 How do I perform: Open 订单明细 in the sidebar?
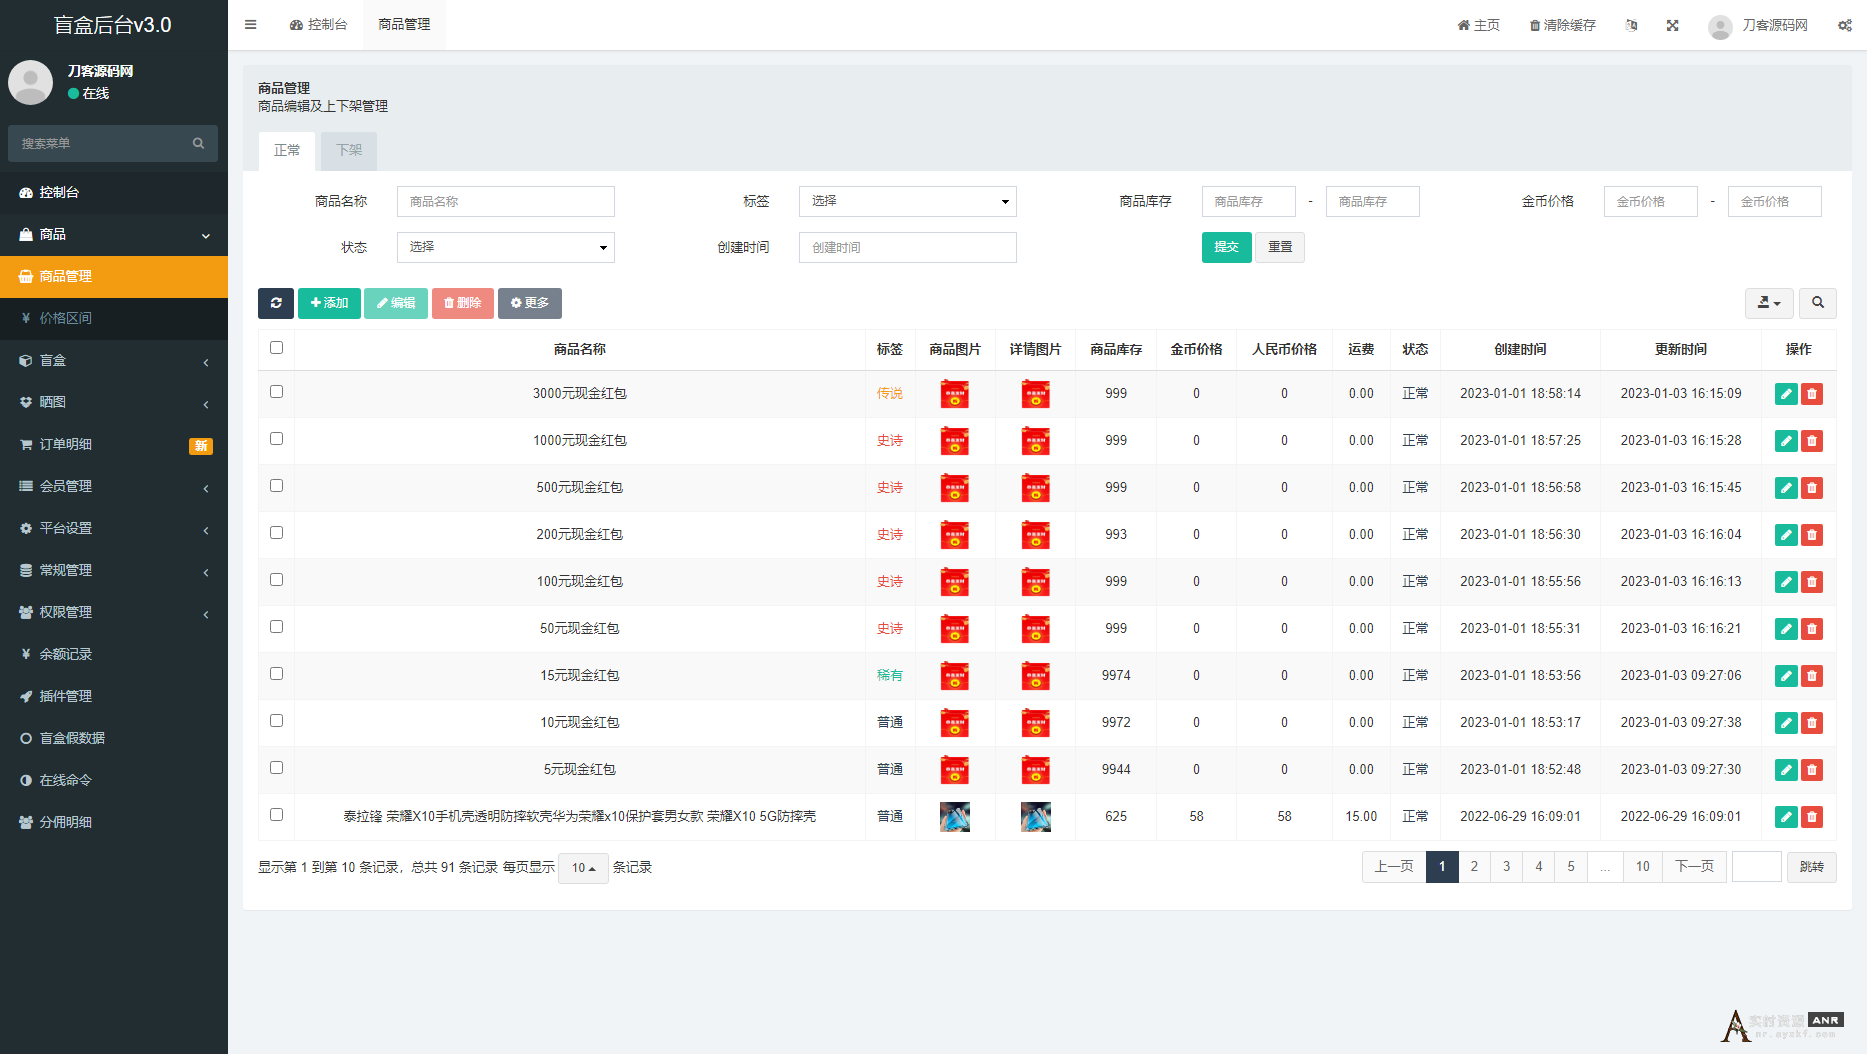click(114, 444)
